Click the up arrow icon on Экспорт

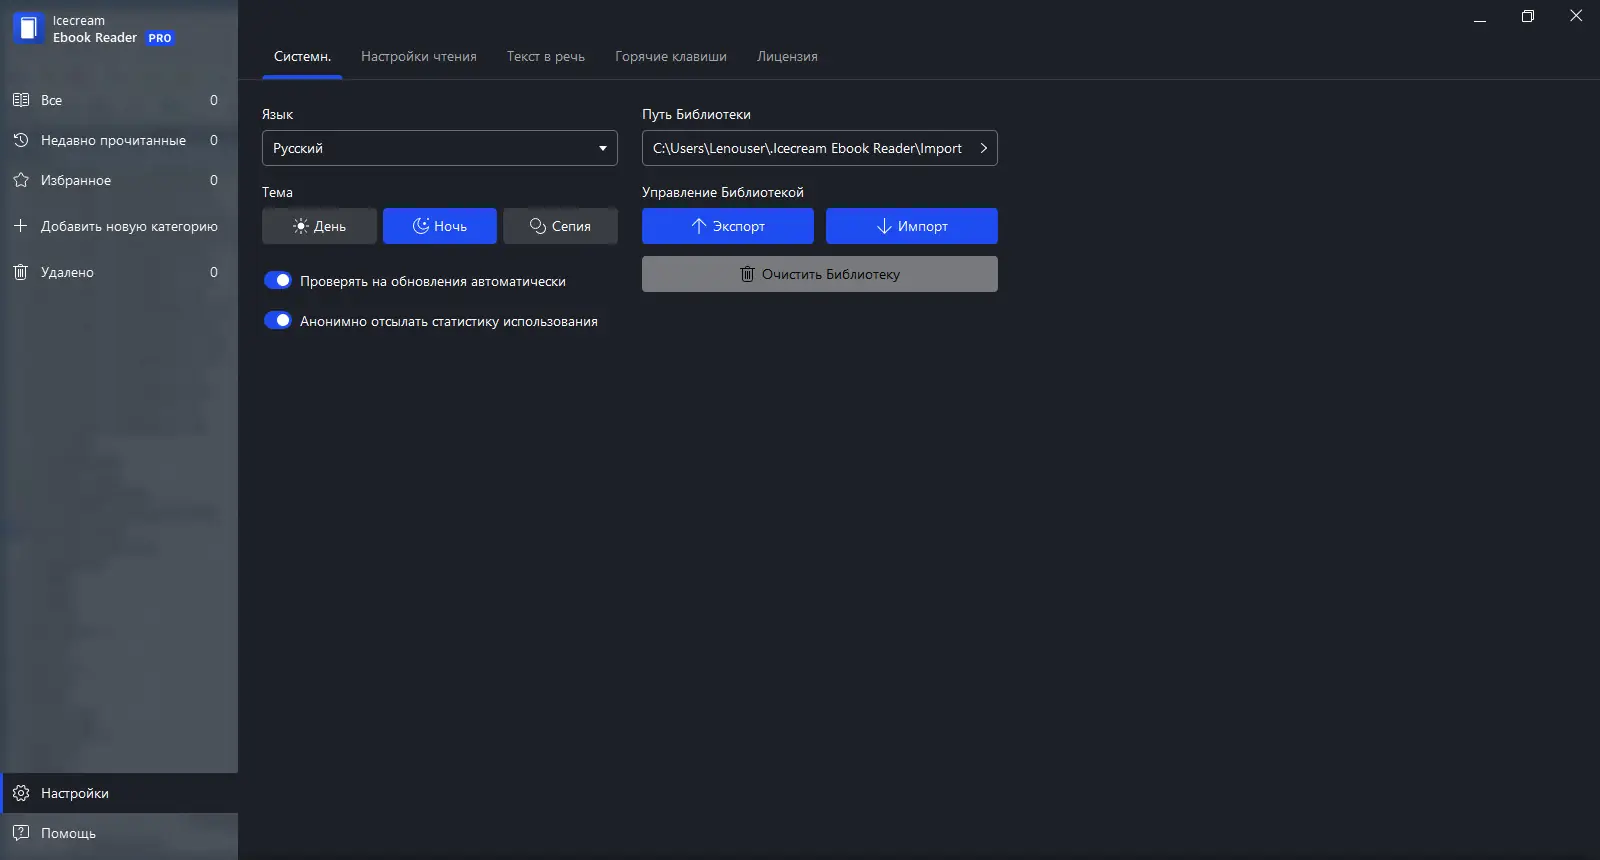tap(699, 226)
